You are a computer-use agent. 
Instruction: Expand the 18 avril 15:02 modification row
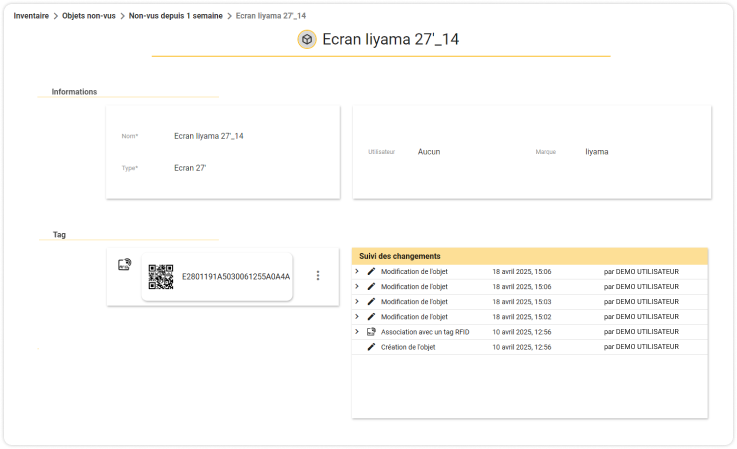coord(357,316)
